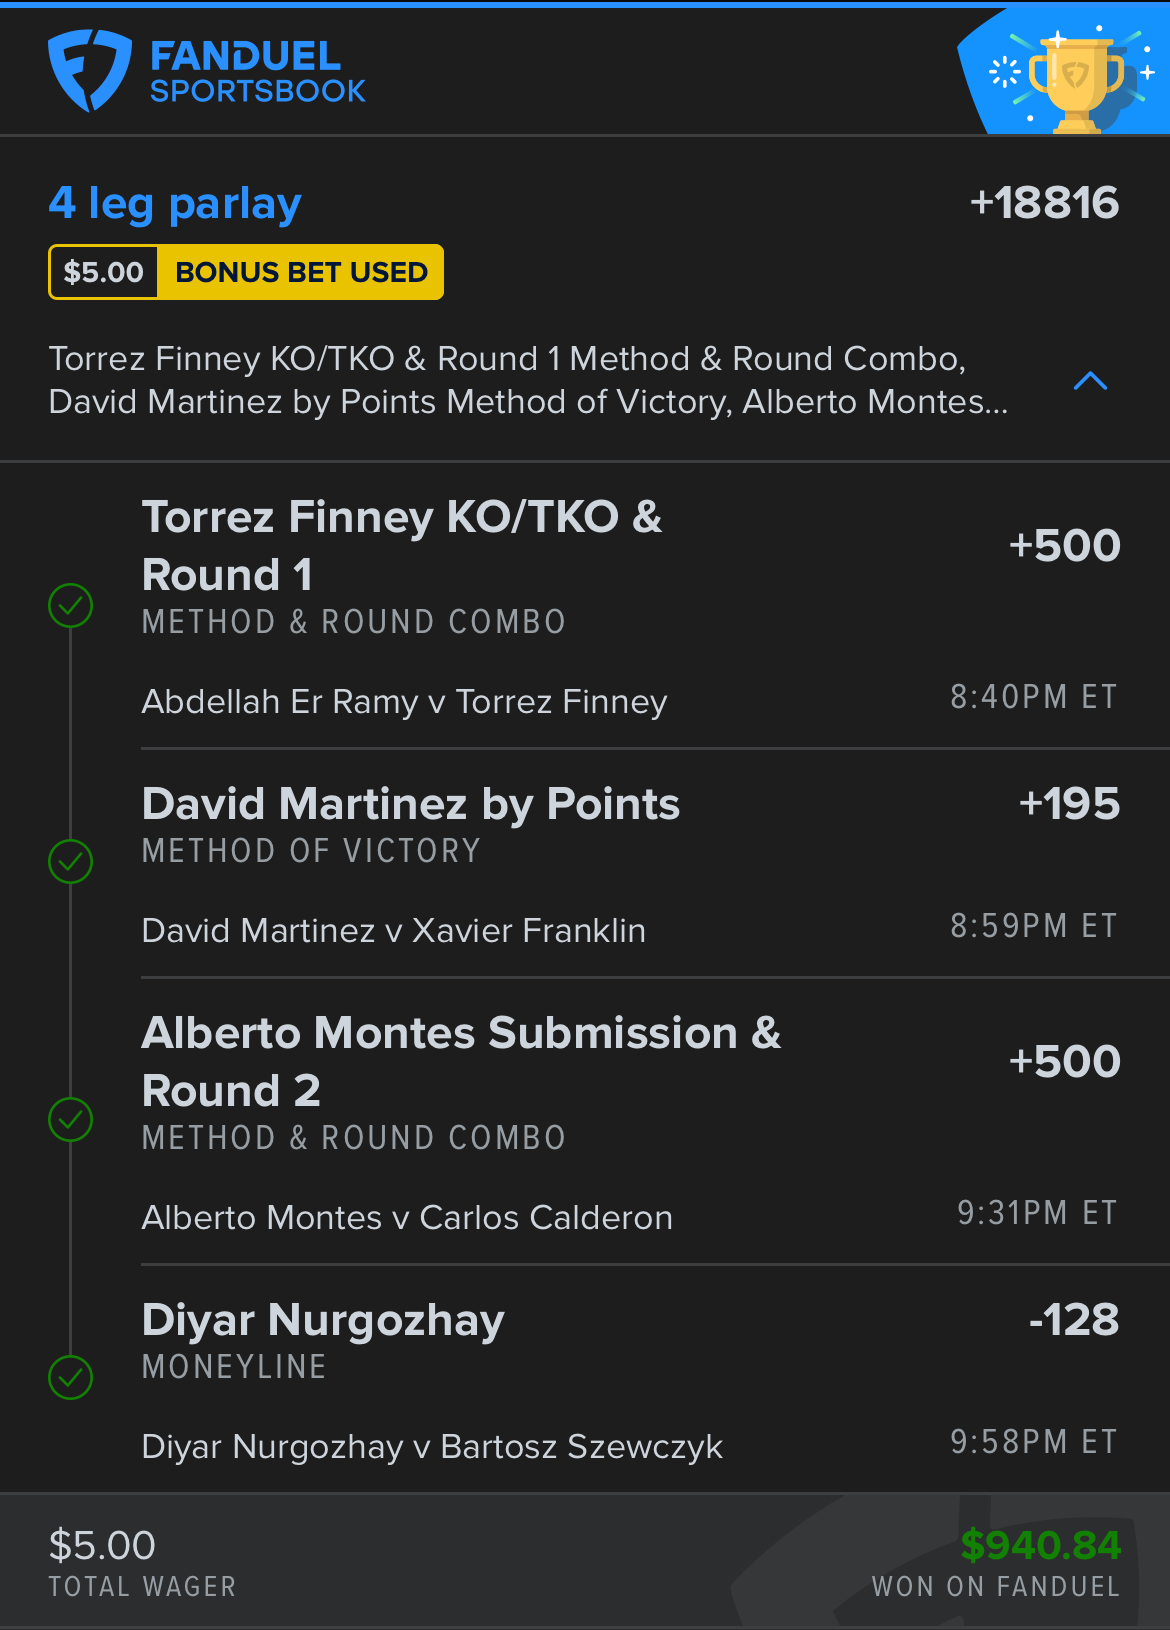The height and width of the screenshot is (1630, 1170).
Task: Tap the FanDuel shield logo icon
Action: point(89,70)
